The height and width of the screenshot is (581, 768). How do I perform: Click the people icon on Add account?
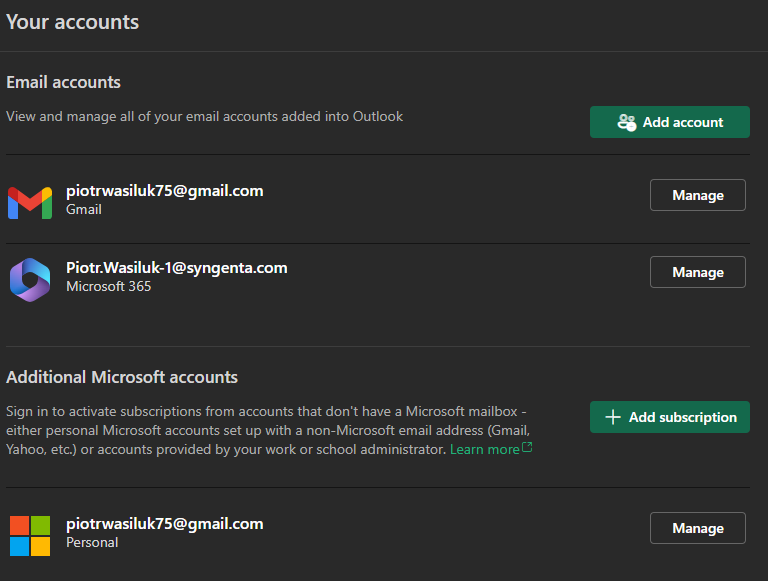pyautogui.click(x=626, y=122)
